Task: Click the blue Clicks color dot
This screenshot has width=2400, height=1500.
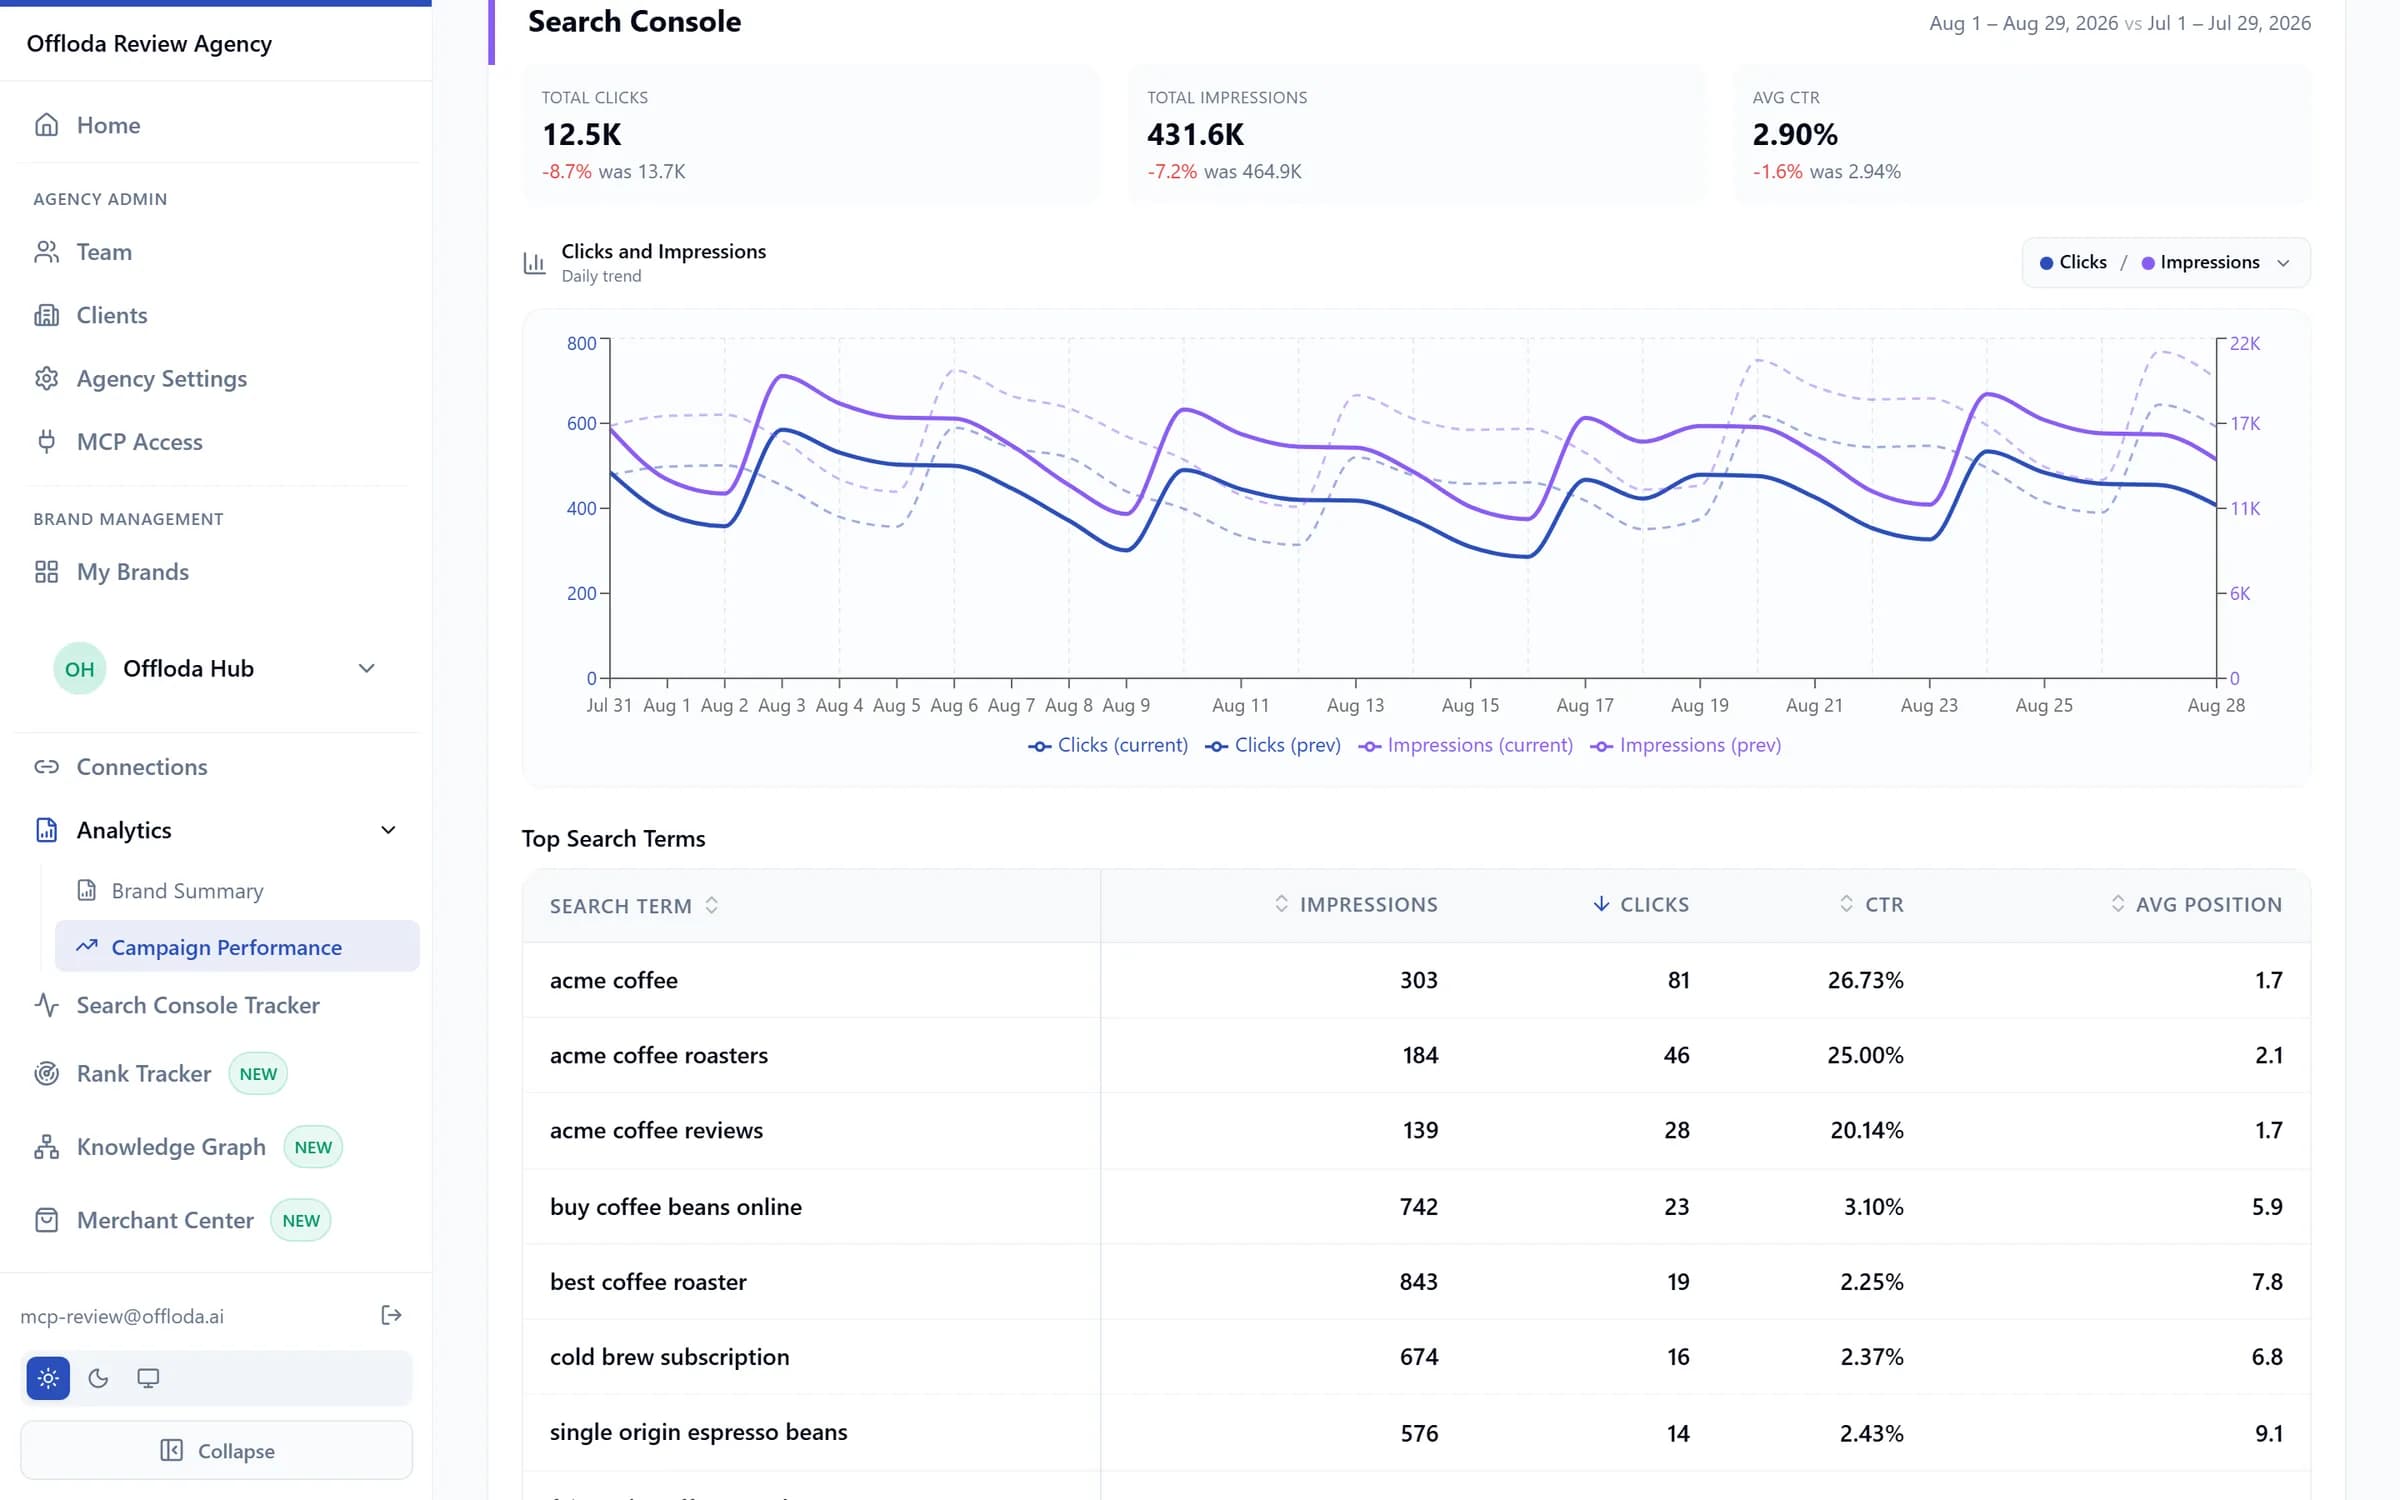Action: pos(2046,263)
